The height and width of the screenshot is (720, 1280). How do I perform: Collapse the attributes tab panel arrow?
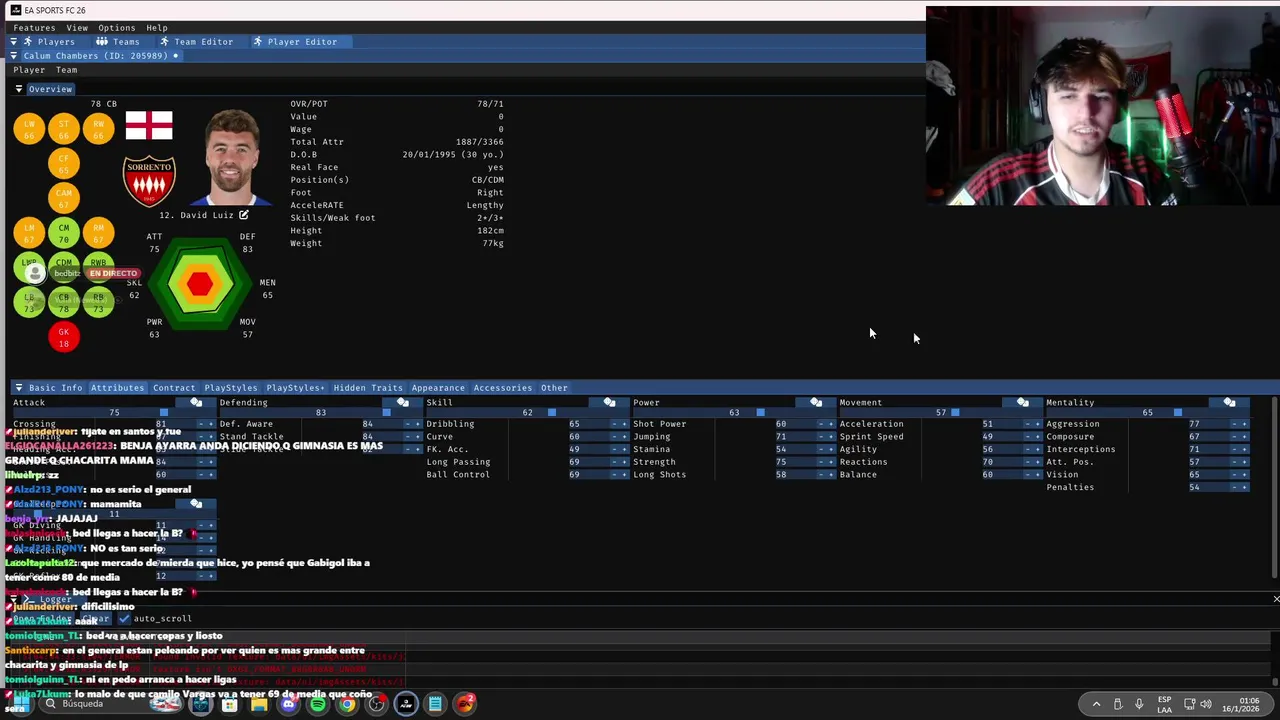tap(19, 388)
